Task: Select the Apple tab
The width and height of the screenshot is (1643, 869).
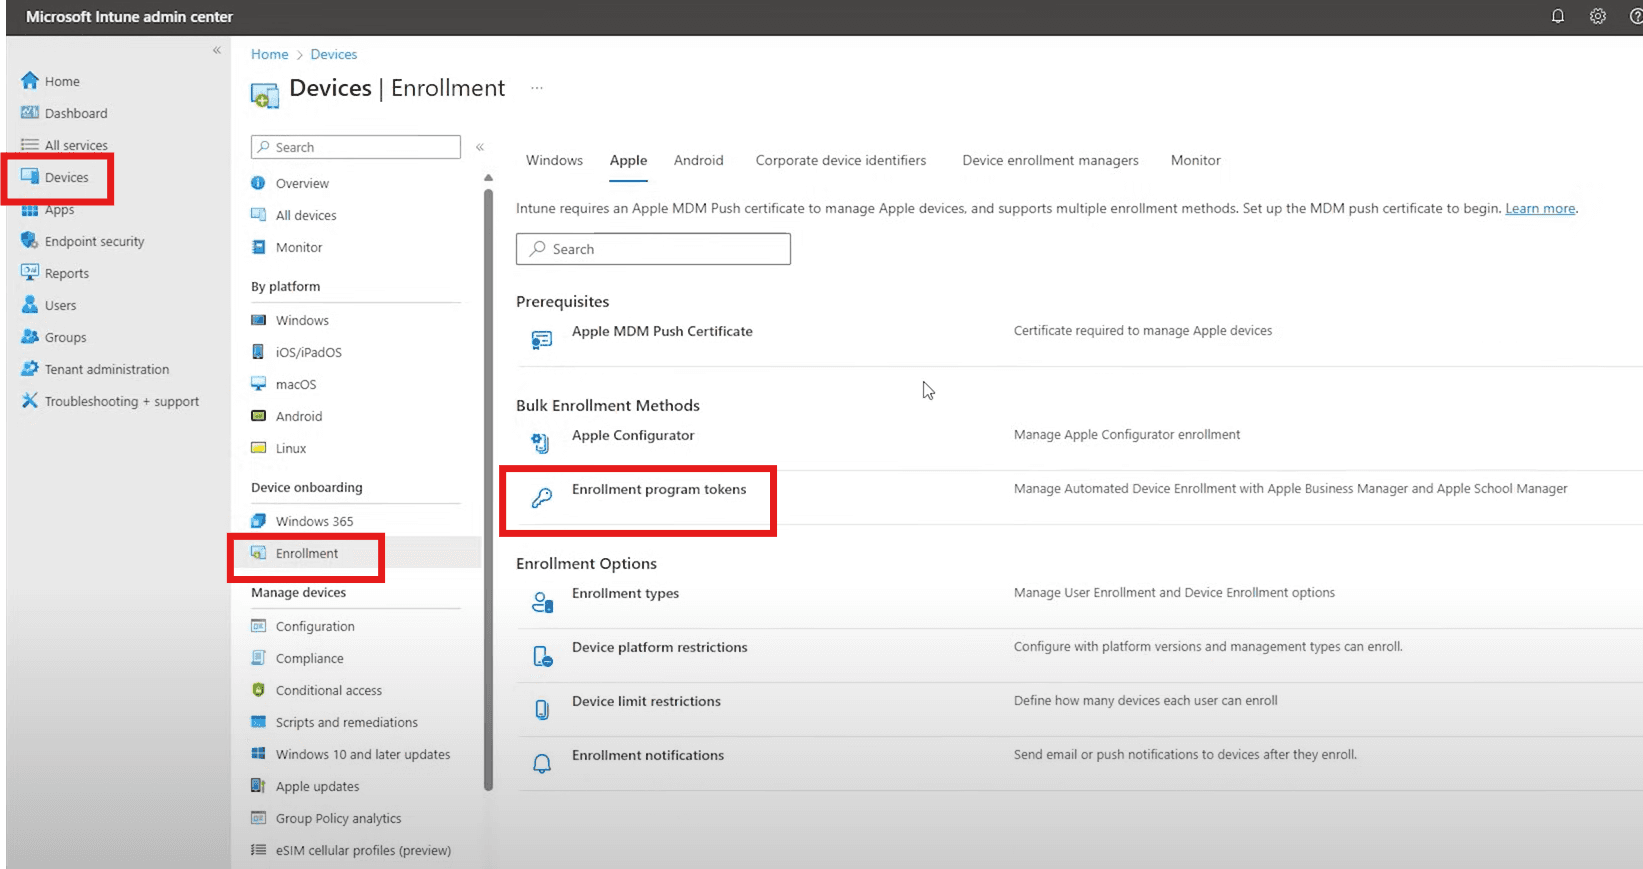Action: point(628,160)
